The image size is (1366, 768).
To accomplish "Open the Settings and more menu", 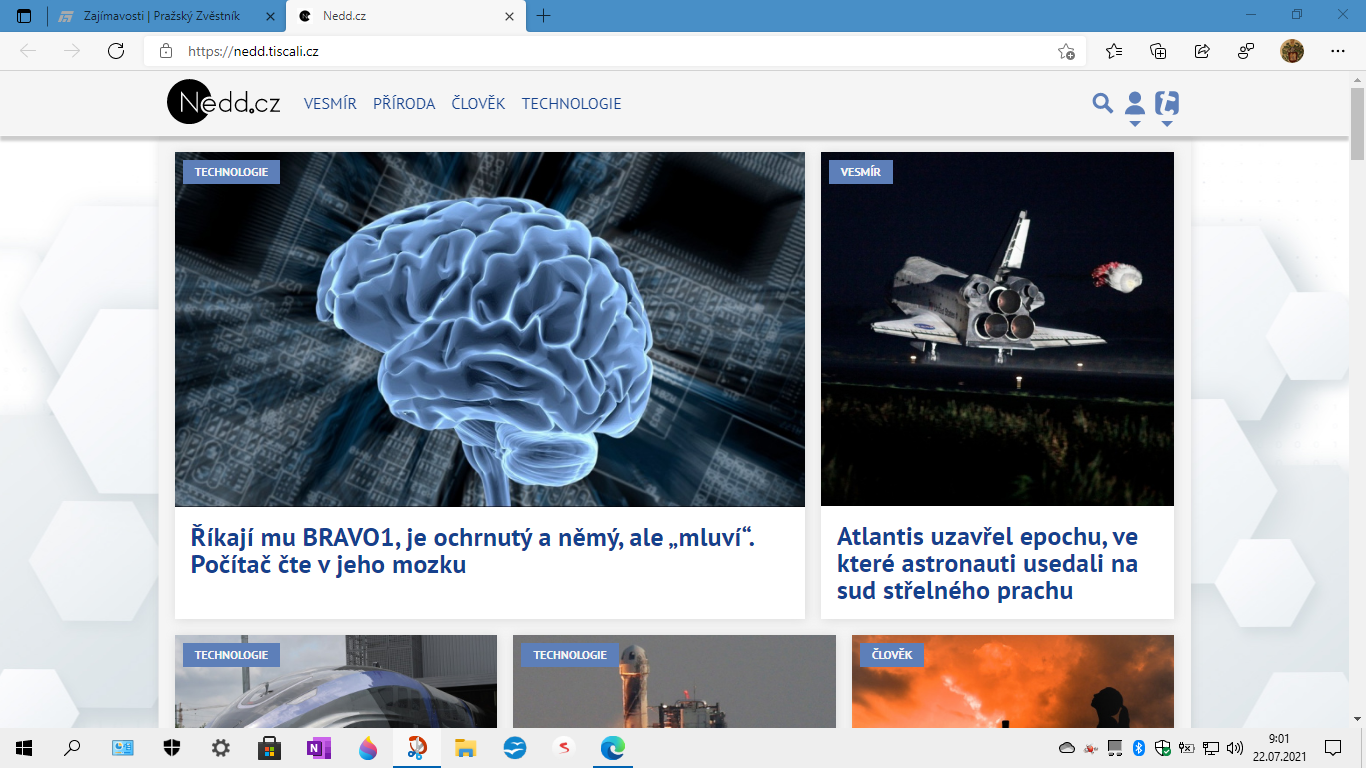I will (x=1337, y=50).
